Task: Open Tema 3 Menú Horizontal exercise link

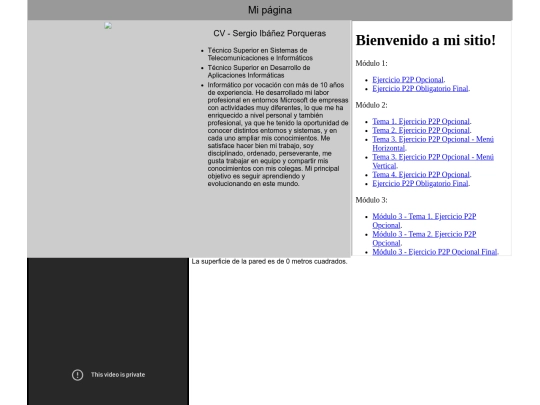Action: tap(433, 144)
